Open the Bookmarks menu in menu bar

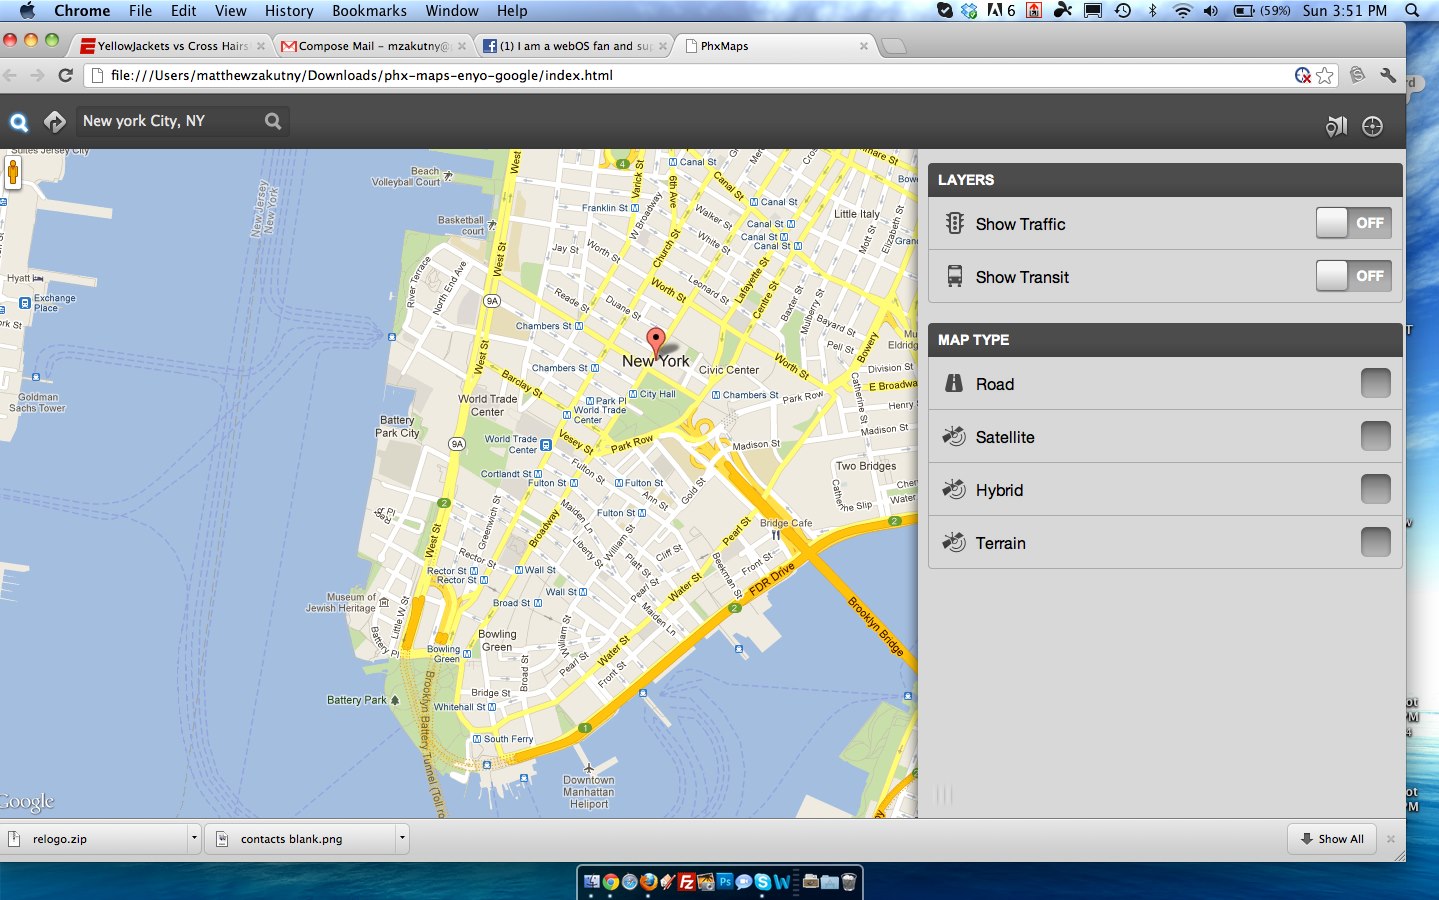(x=369, y=11)
